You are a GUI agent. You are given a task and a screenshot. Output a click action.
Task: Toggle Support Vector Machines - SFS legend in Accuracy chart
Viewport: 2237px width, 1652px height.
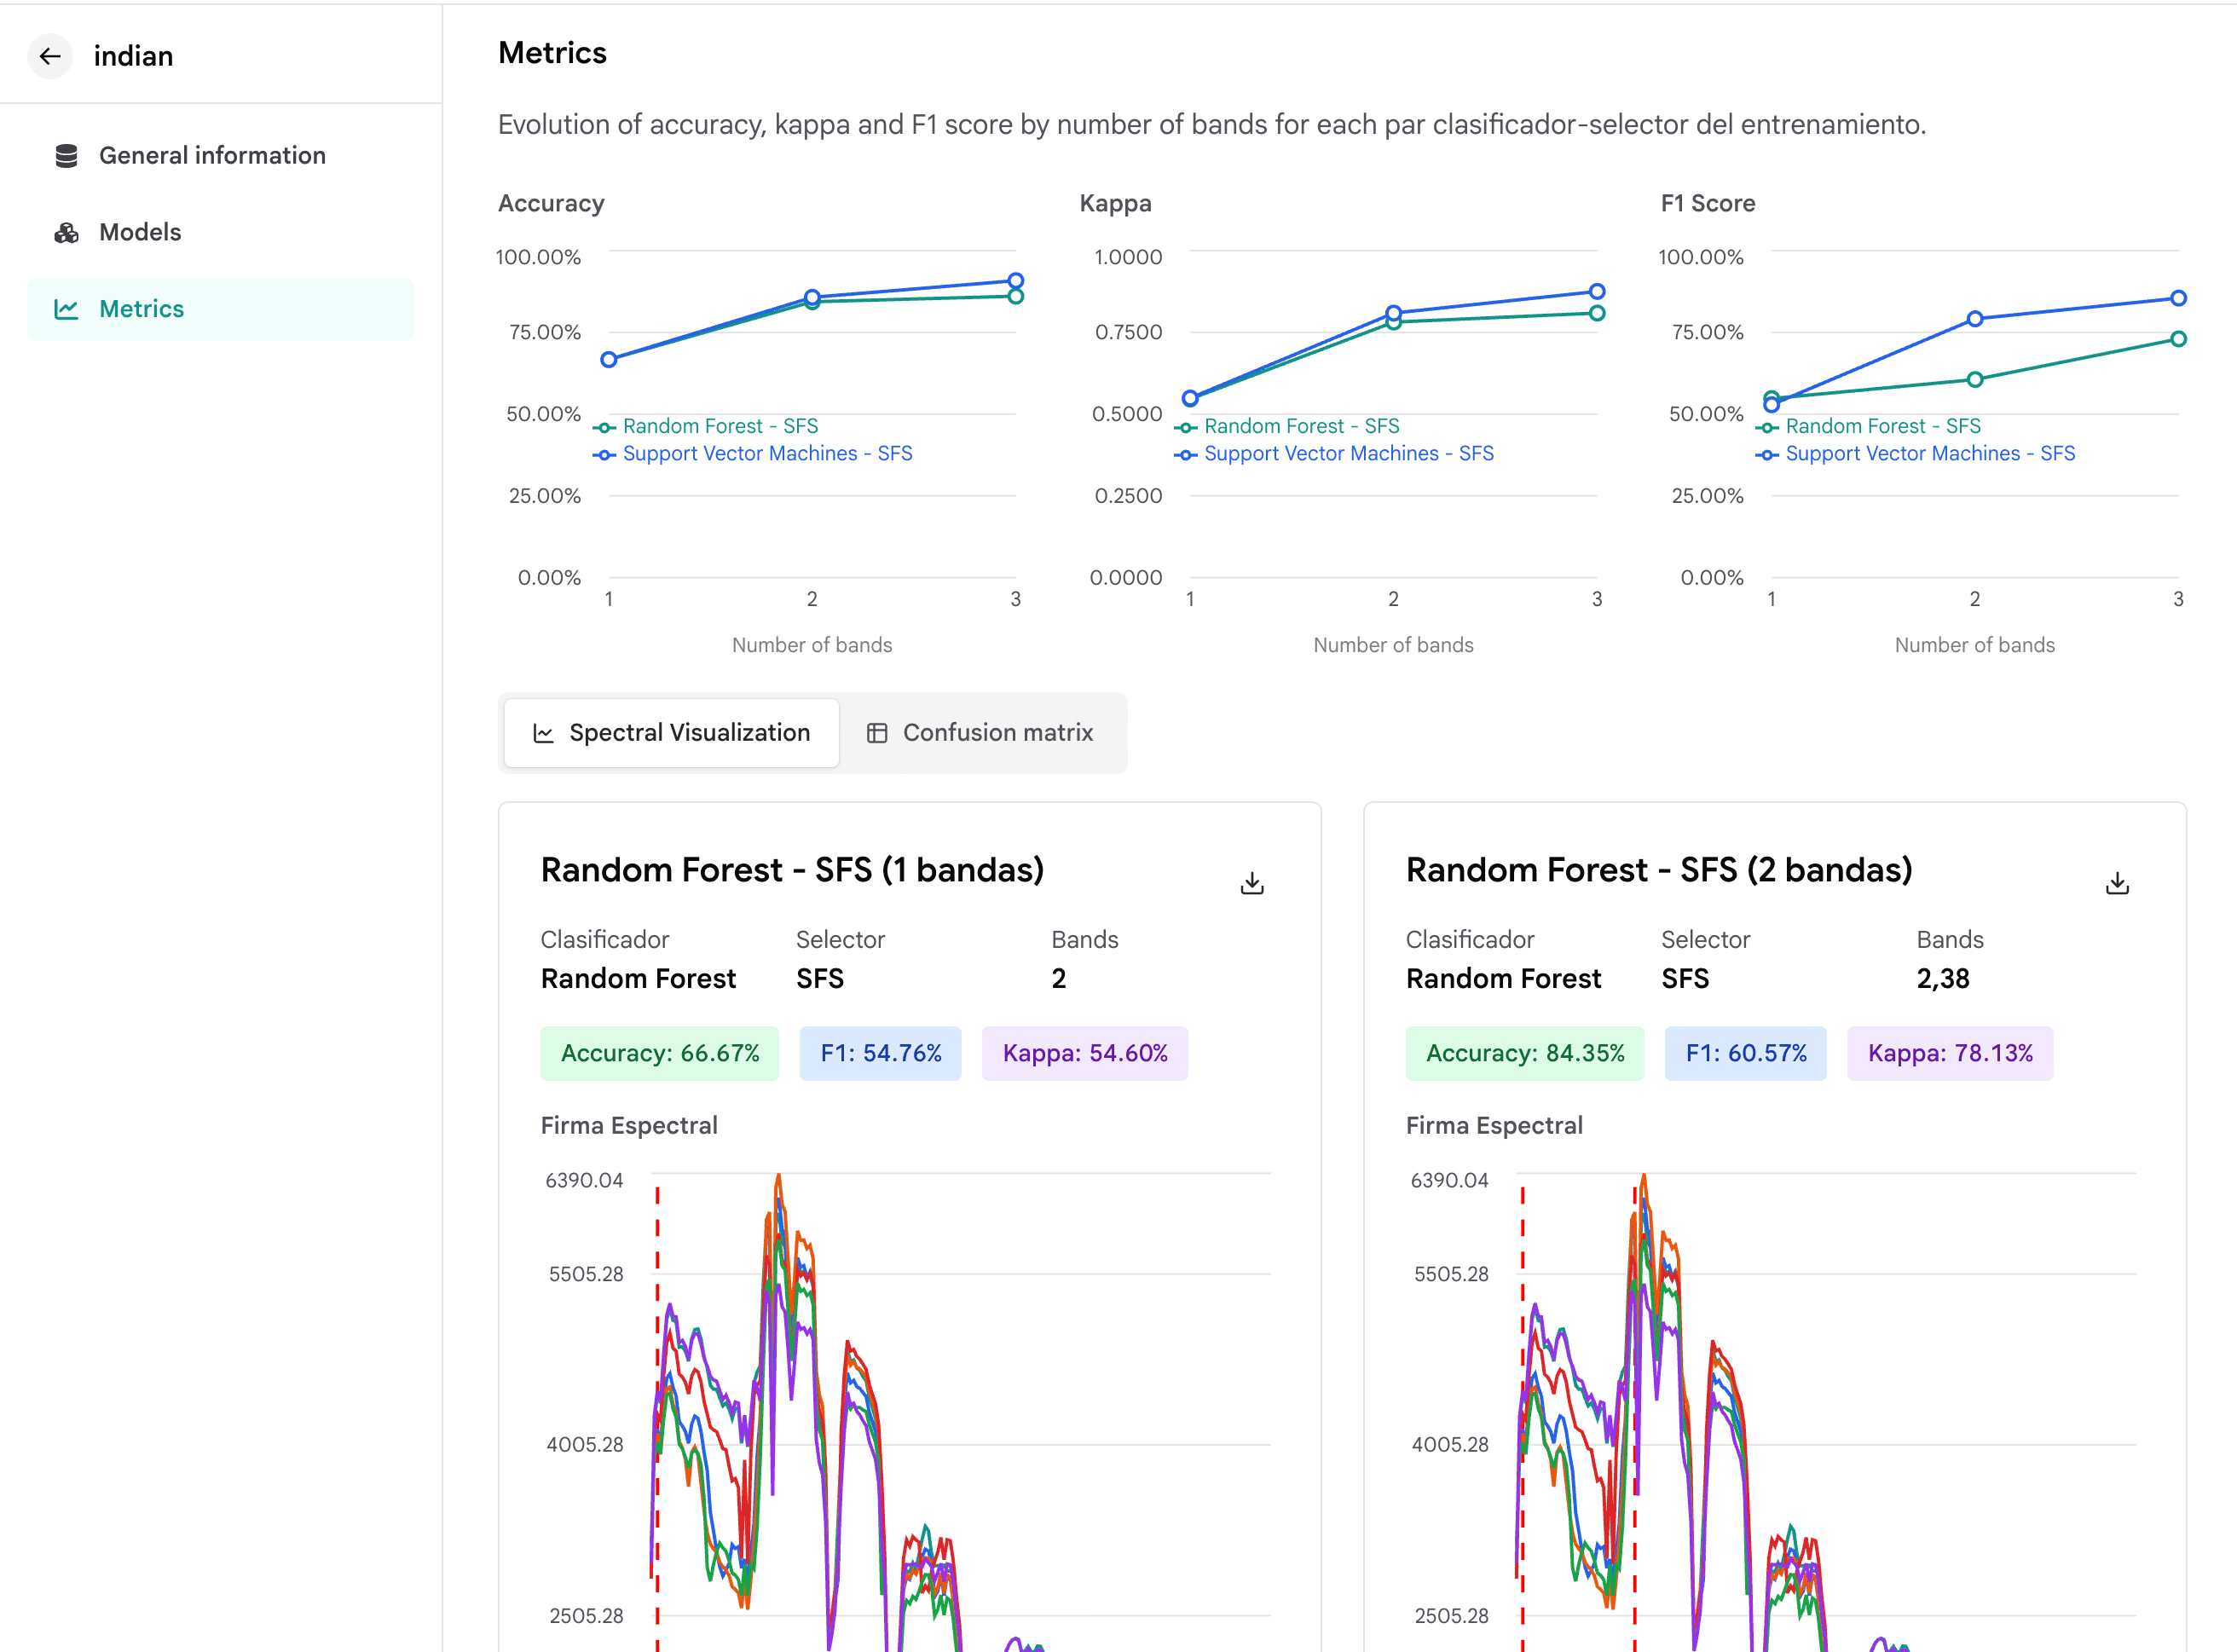753,454
